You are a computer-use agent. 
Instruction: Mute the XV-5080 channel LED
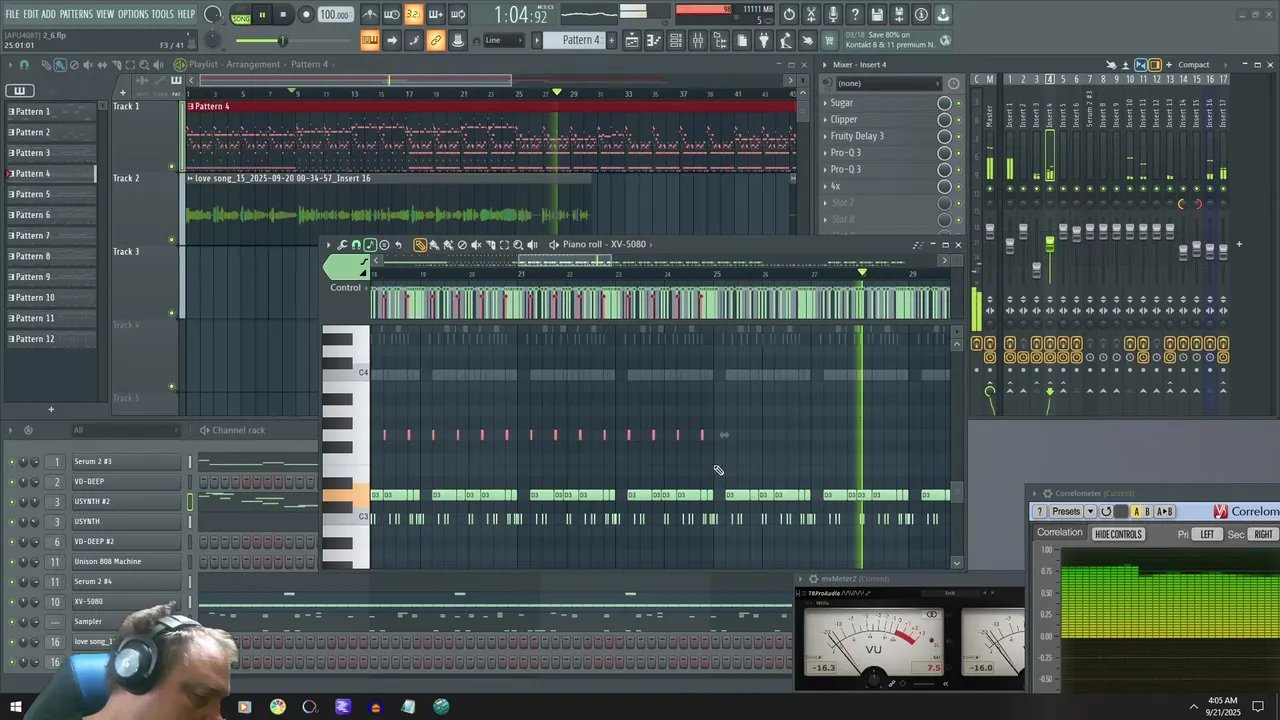(x=12, y=602)
